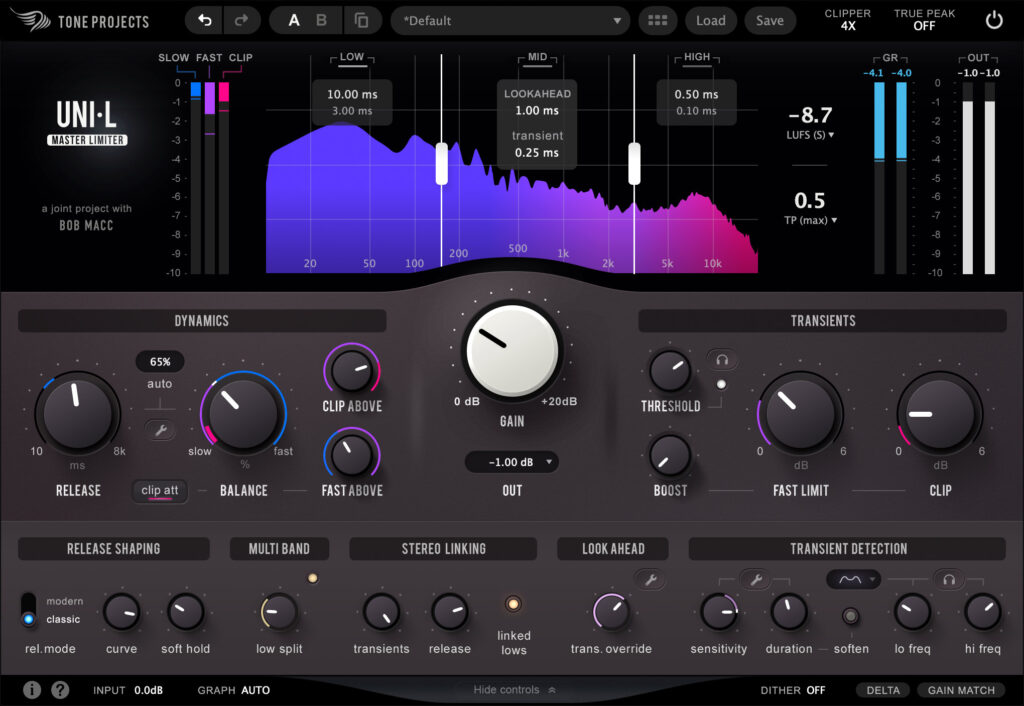Click the Load button
The width and height of the screenshot is (1024, 706).
pos(711,21)
